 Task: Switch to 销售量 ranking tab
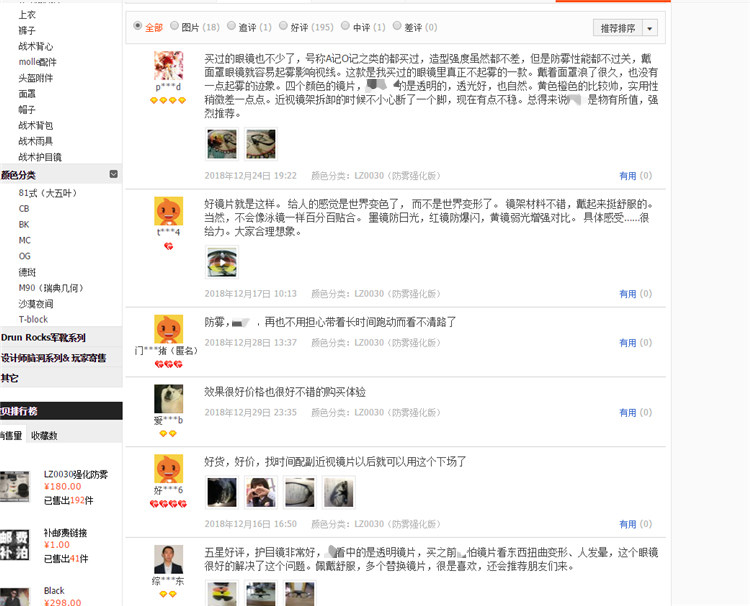[x=11, y=436]
